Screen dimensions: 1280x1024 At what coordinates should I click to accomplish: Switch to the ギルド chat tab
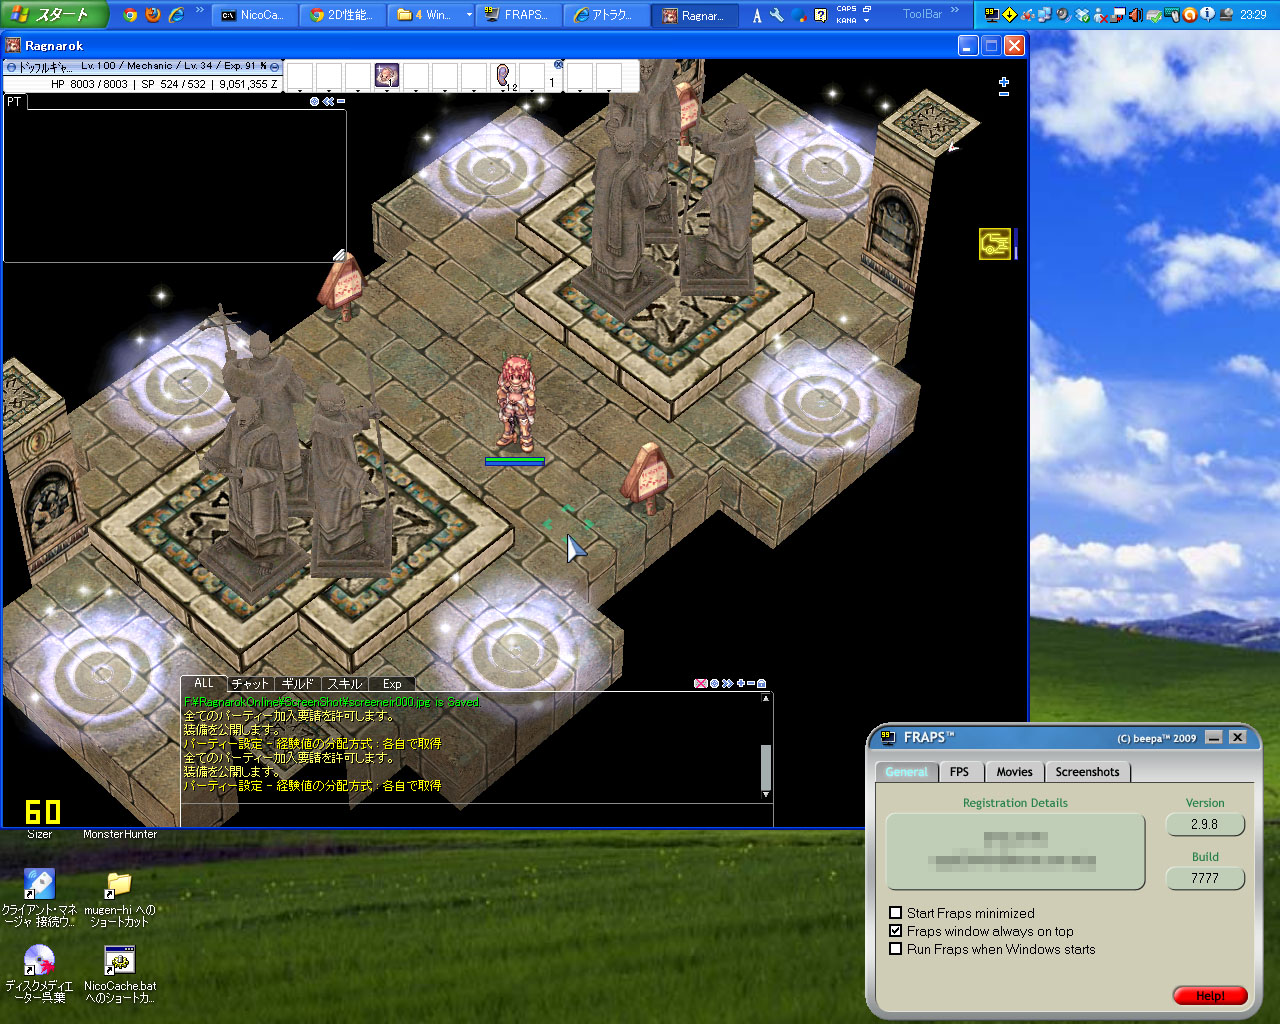pyautogui.click(x=298, y=684)
